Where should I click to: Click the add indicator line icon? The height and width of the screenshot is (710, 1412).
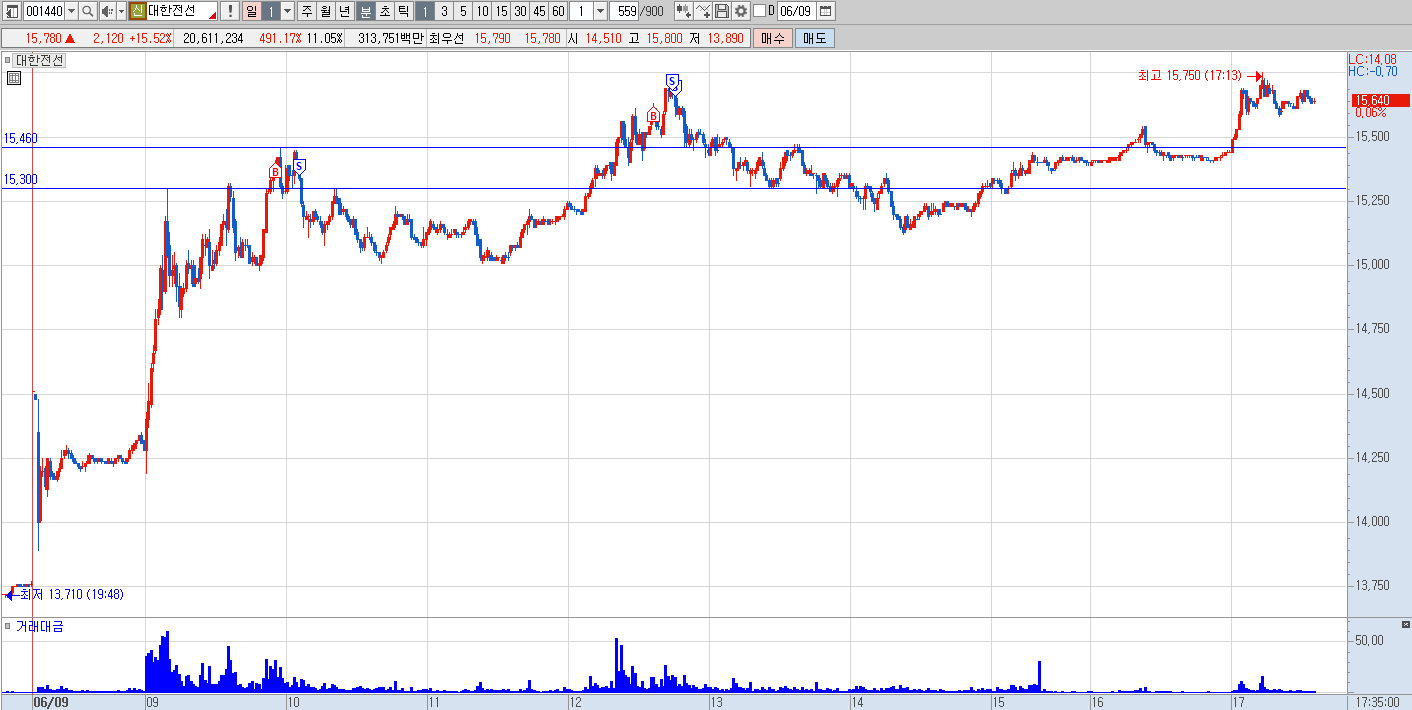[x=703, y=11]
